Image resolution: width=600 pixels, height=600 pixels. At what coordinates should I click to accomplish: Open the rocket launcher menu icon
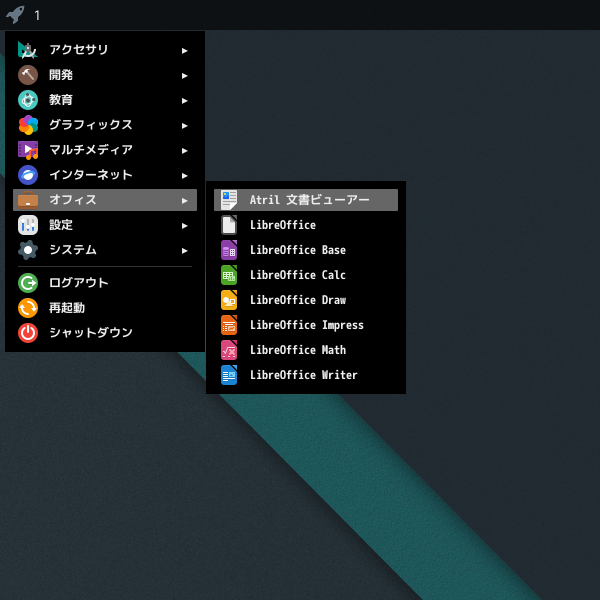(15, 15)
